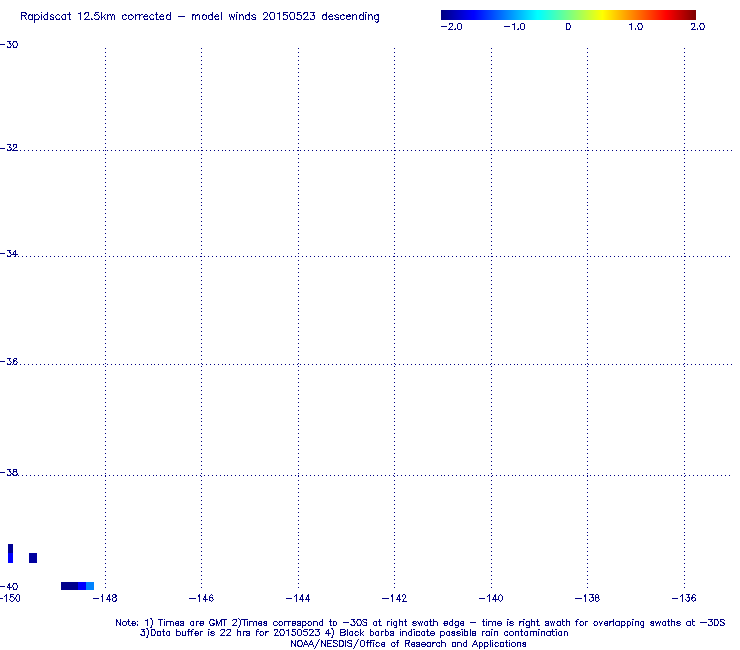The width and height of the screenshot is (740, 650).
Task: Click the -142 longitude axis label
Action: 394,599
